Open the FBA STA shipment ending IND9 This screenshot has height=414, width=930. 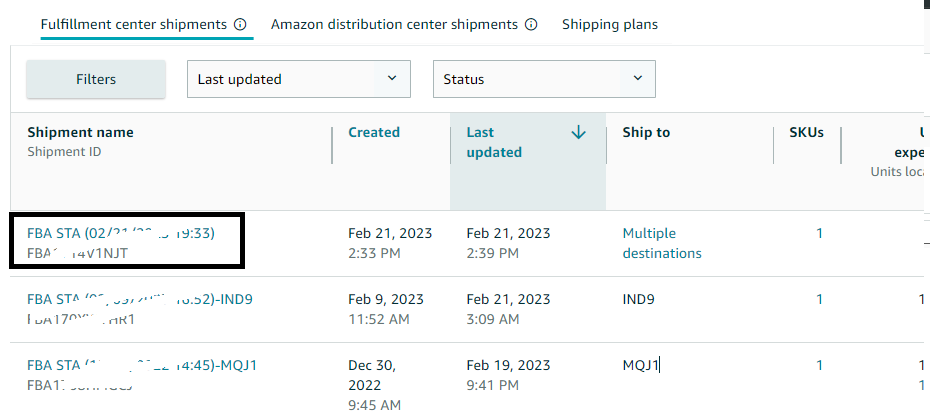click(x=140, y=299)
